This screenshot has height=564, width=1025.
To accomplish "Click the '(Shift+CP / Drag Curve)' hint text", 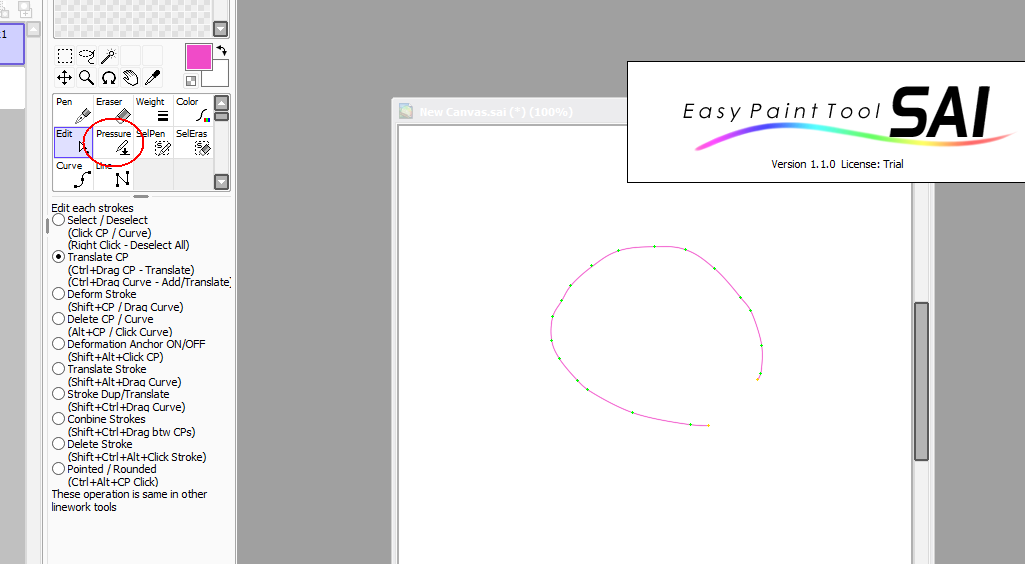I will tap(126, 307).
